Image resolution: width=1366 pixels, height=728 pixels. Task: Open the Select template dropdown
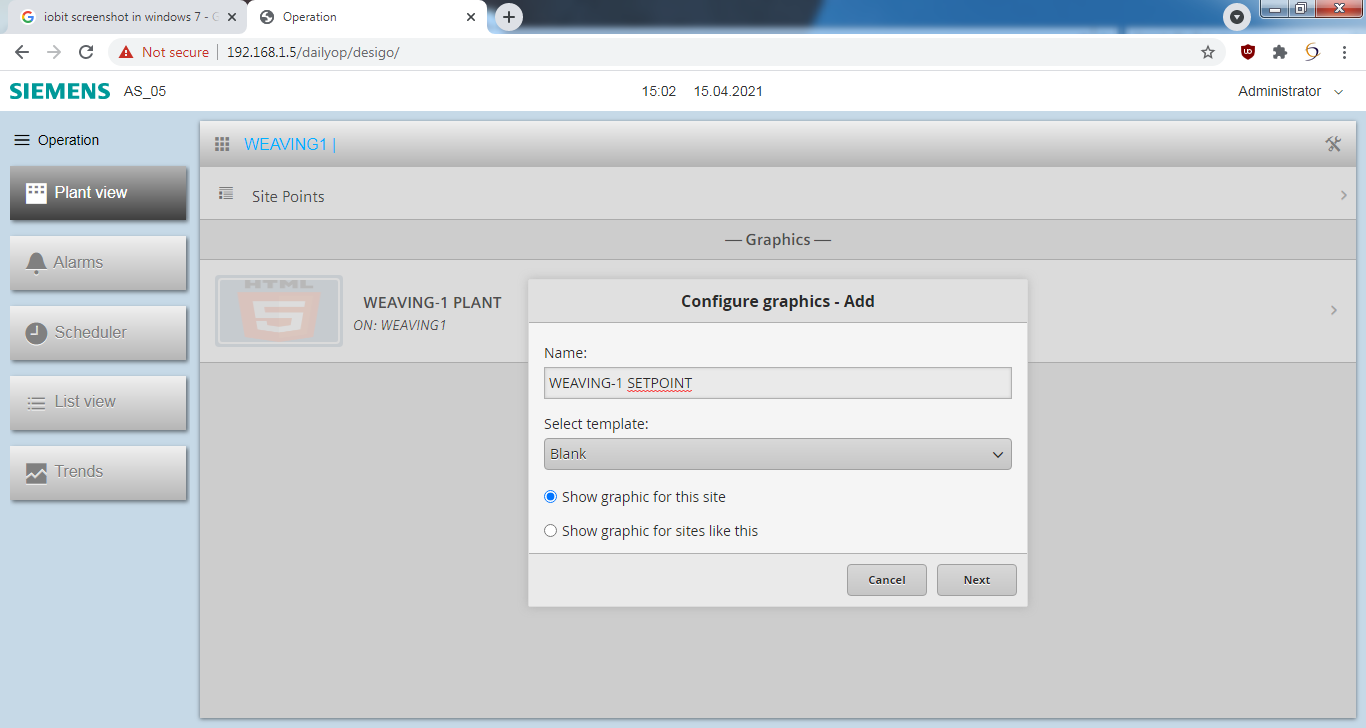pyautogui.click(x=778, y=454)
